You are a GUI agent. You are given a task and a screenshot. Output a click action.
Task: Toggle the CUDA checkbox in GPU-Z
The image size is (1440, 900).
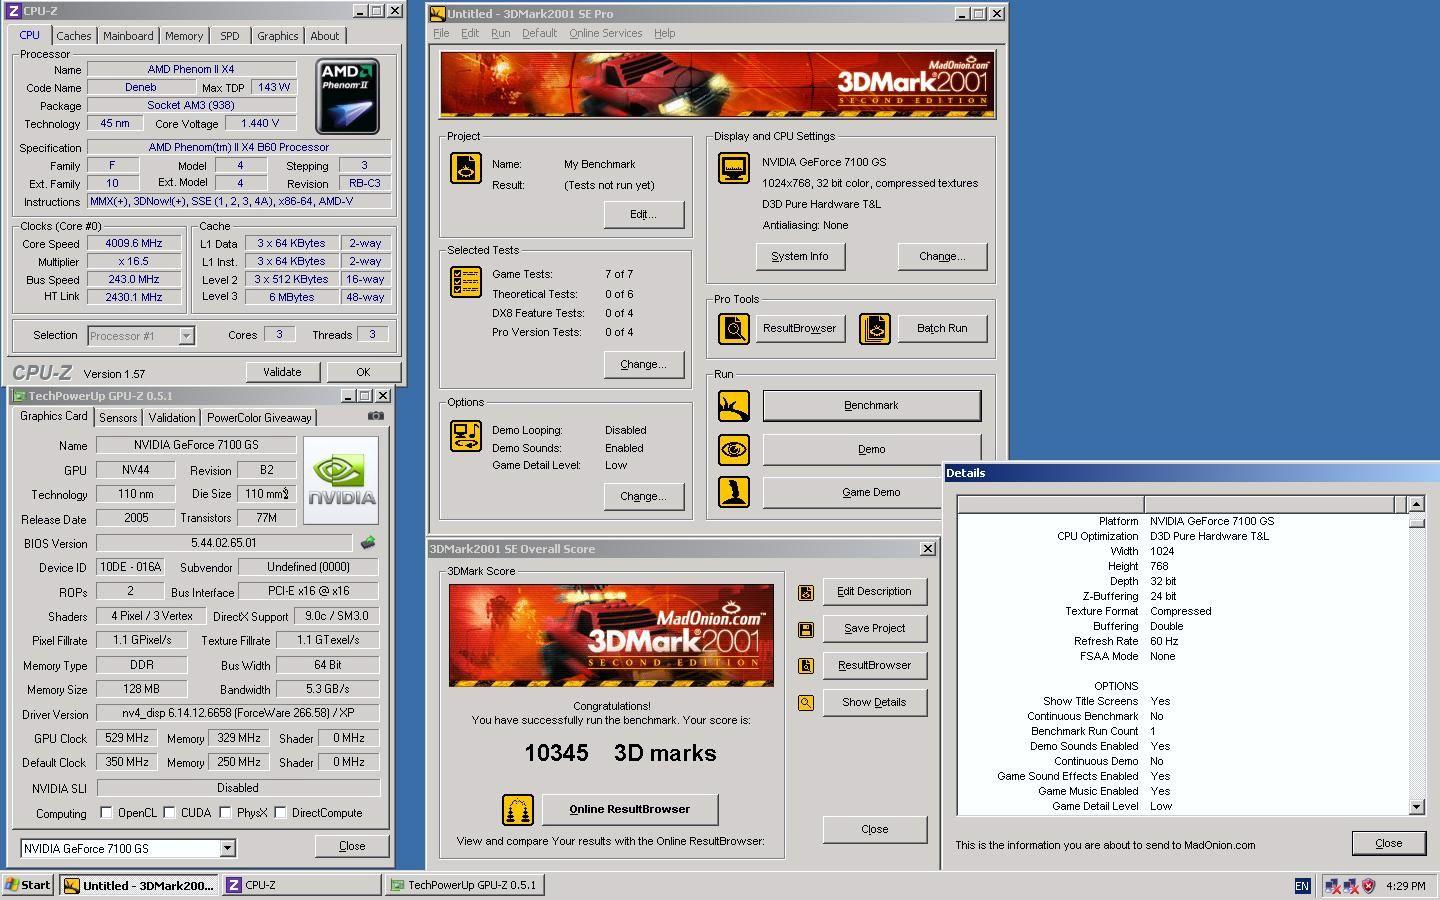(x=170, y=813)
